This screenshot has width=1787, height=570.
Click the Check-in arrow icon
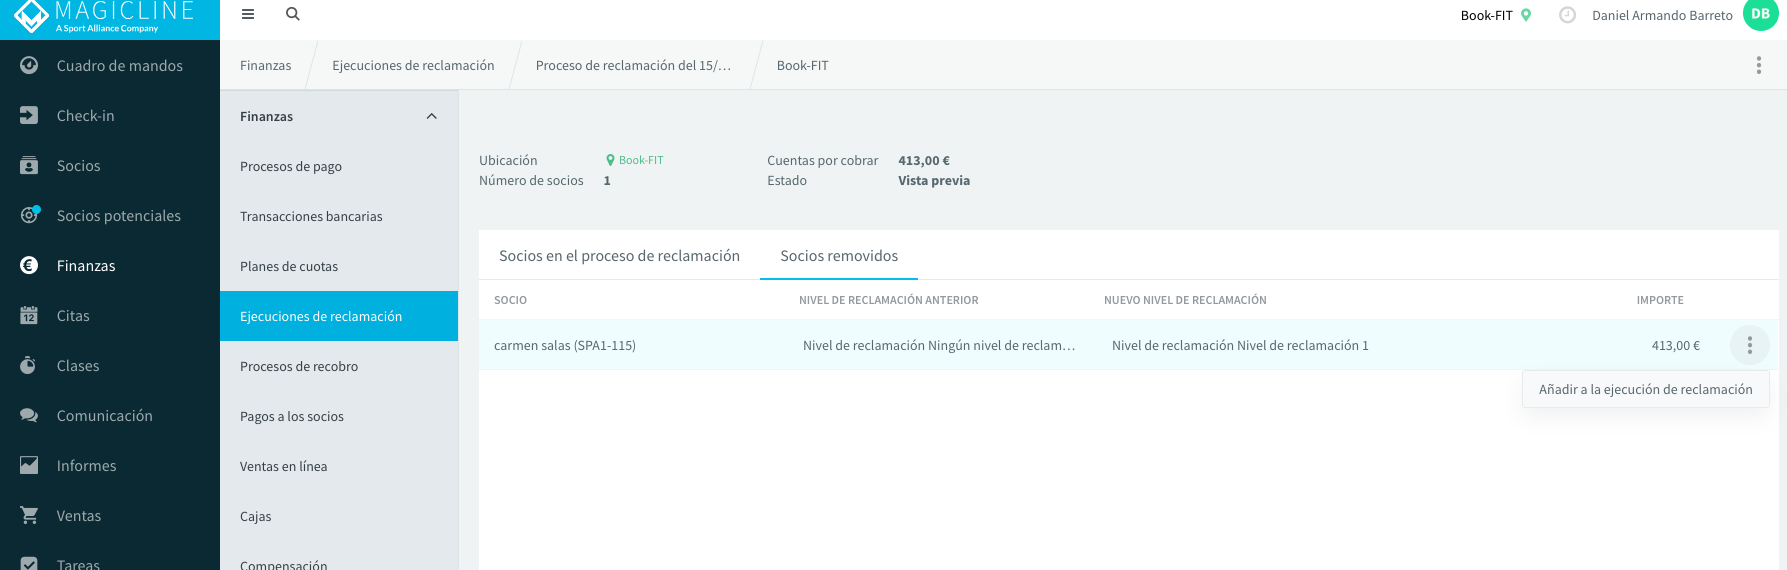(29, 115)
